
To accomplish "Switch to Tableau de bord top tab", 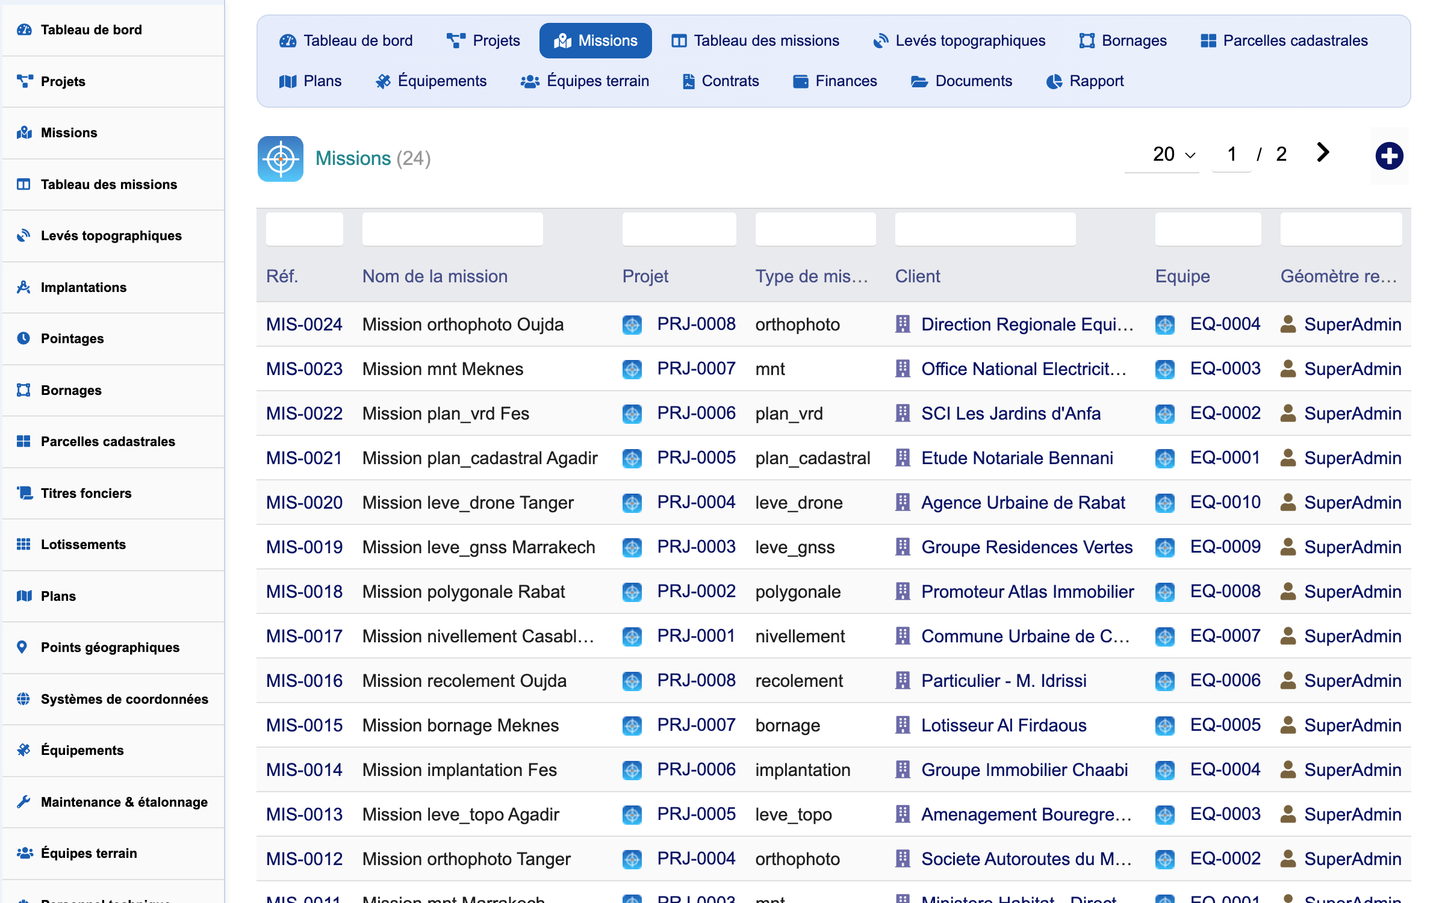I will (346, 41).
